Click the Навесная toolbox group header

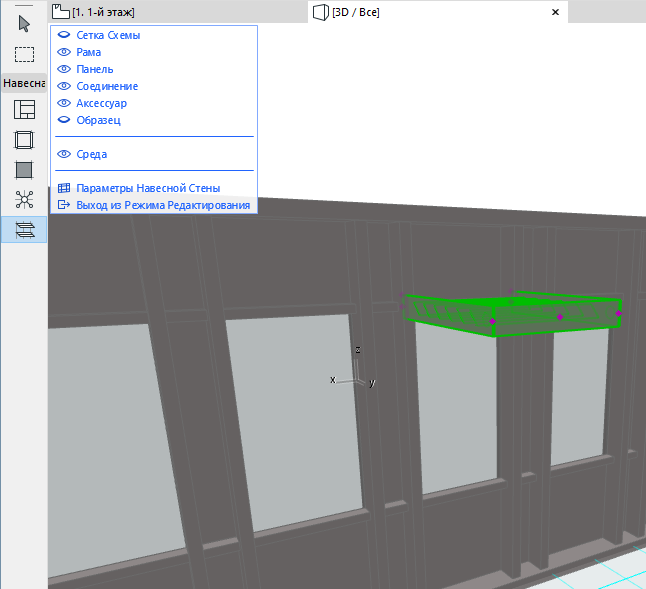pos(24,83)
